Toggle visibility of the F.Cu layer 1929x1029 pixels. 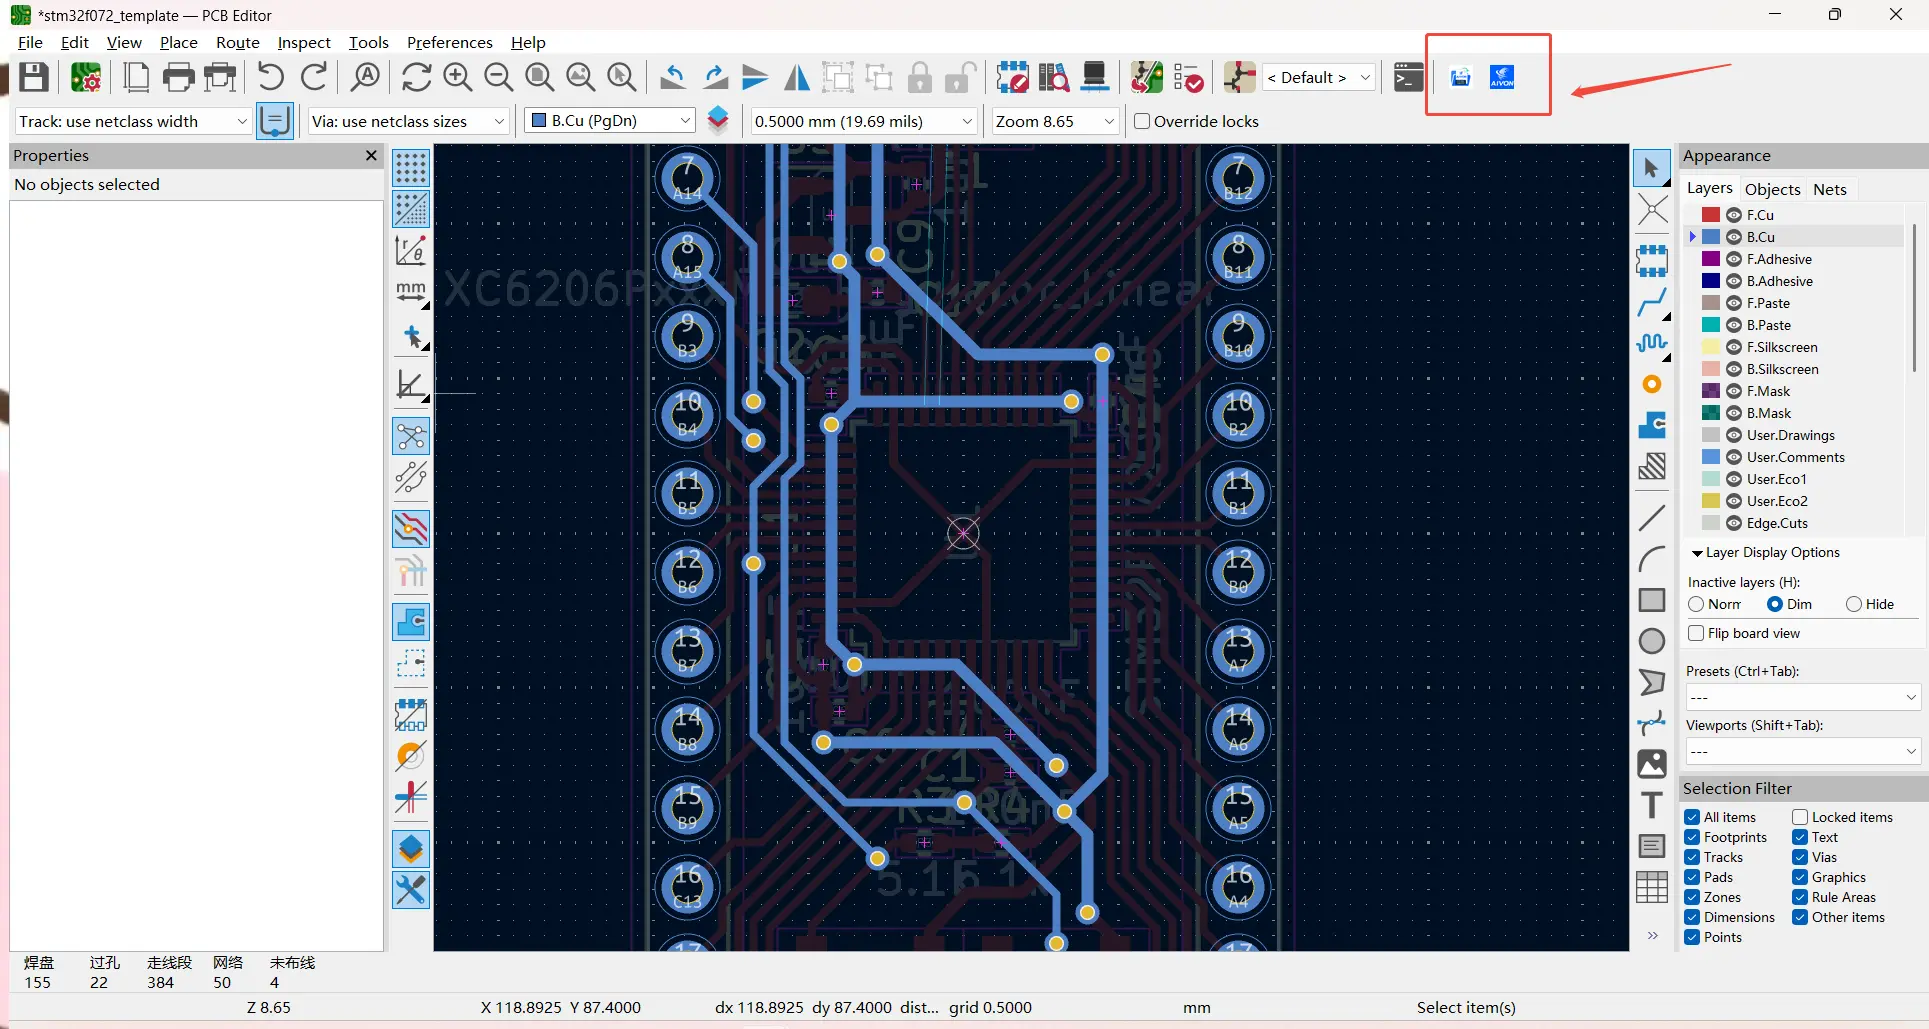1734,215
